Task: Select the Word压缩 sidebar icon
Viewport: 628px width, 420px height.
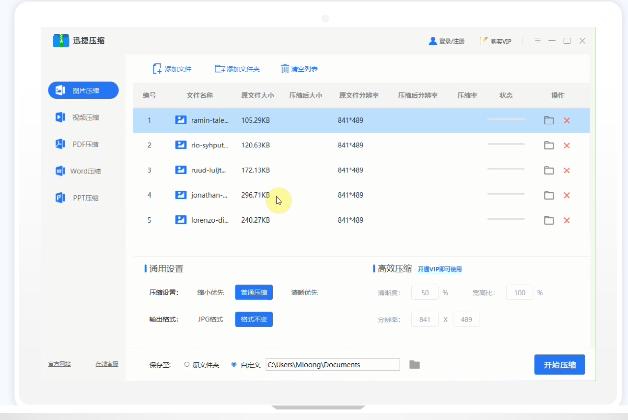Action: click(x=62, y=171)
